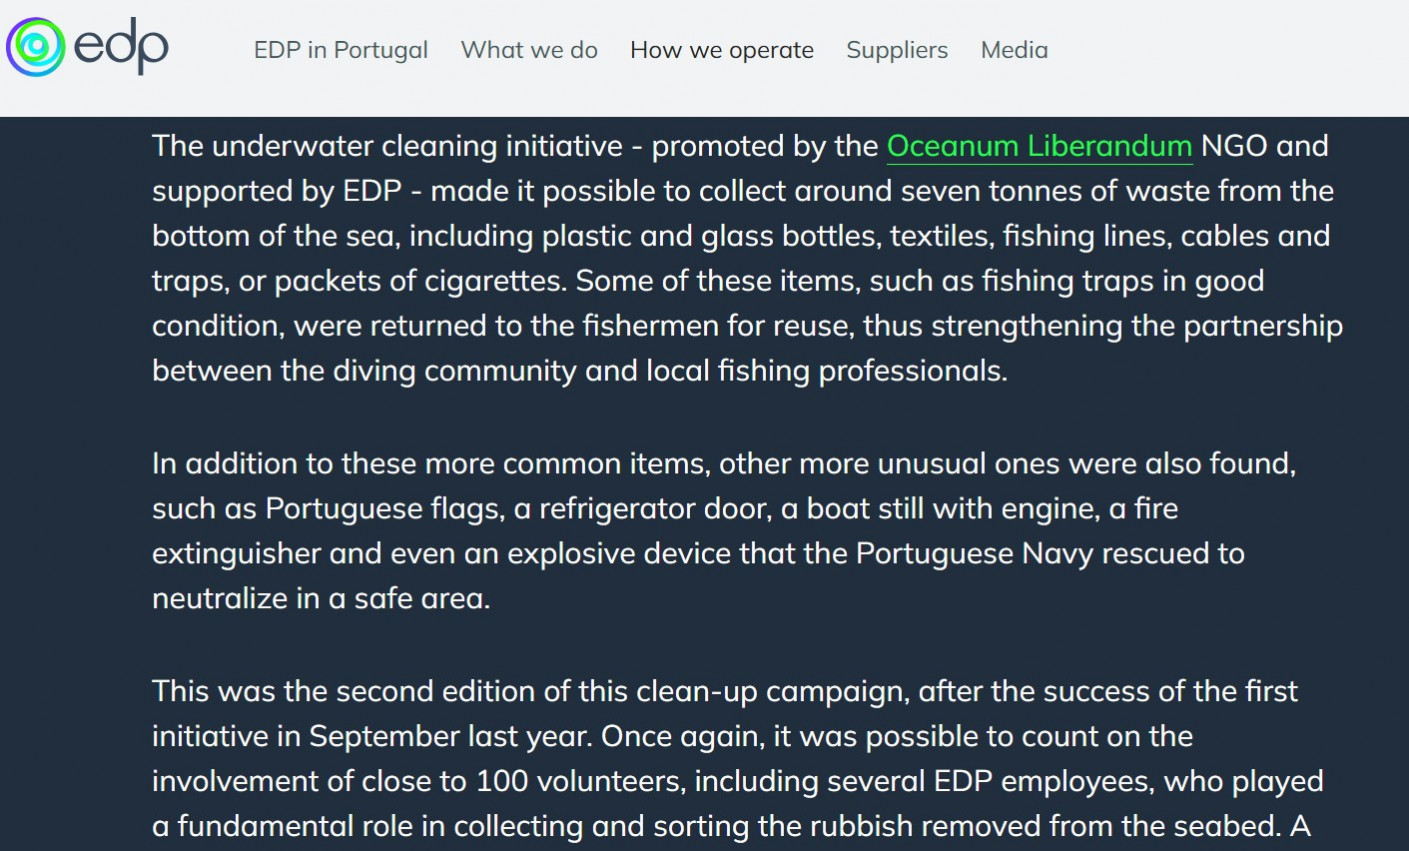This screenshot has height=851, width=1409.
Task: Follow the Oceanum Liberandum link
Action: (x=1039, y=146)
